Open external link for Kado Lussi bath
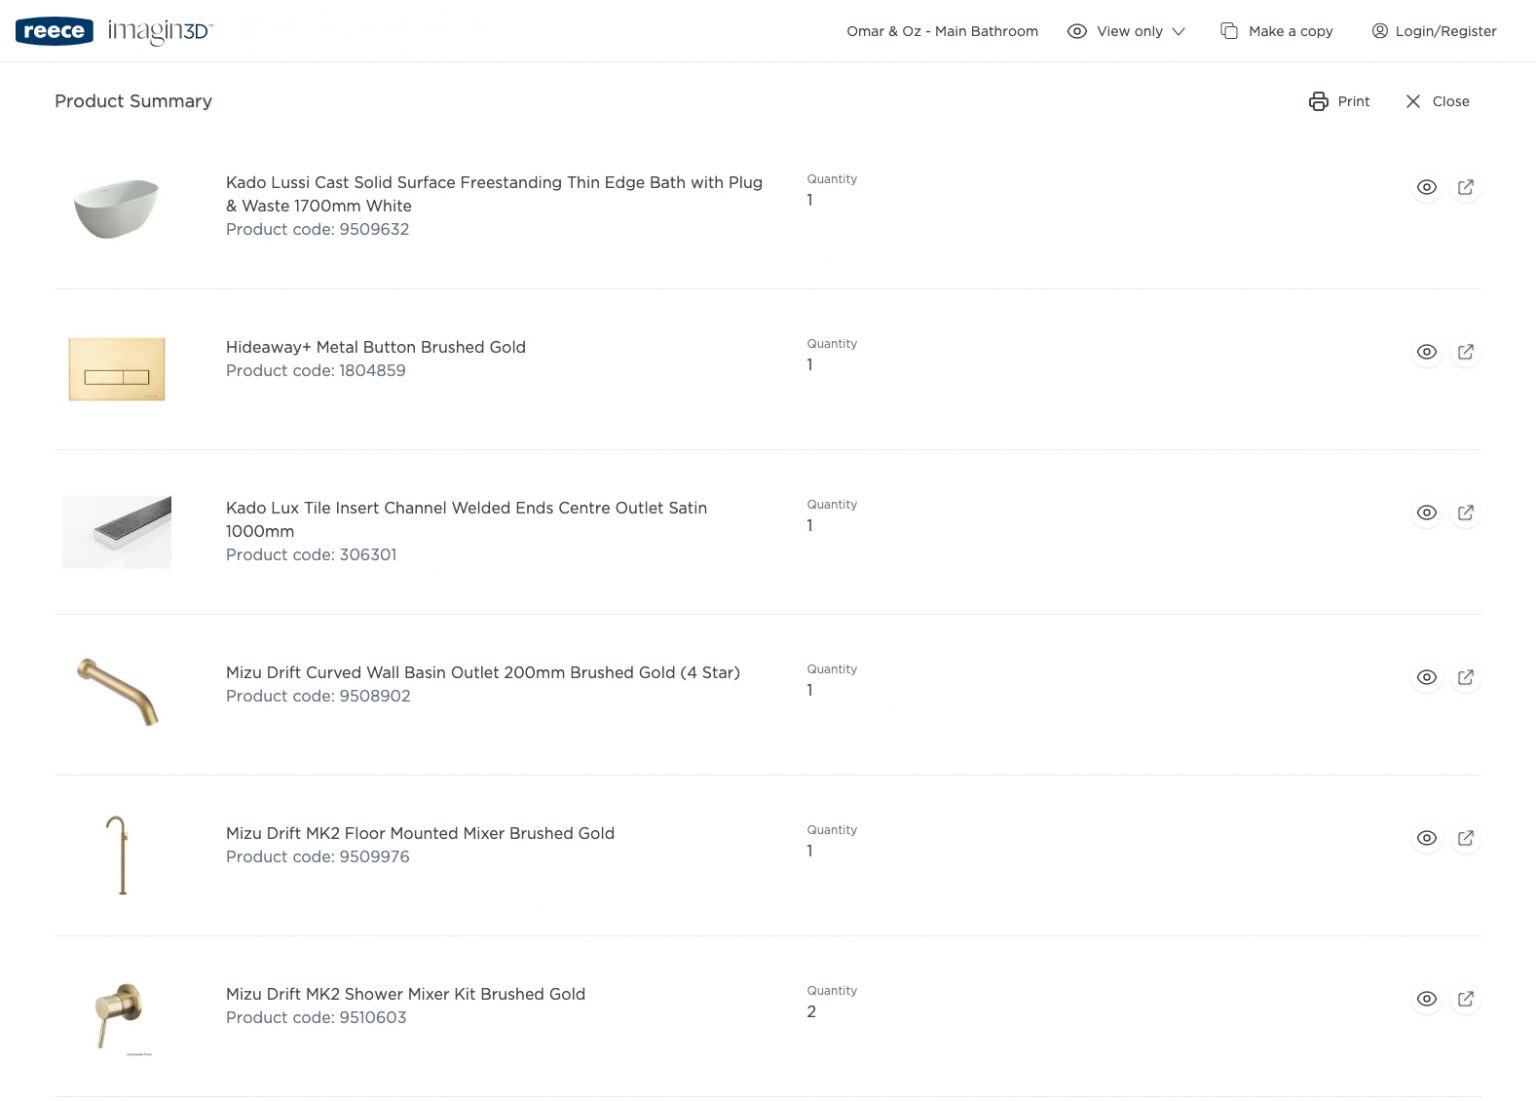1536x1101 pixels. (x=1465, y=188)
